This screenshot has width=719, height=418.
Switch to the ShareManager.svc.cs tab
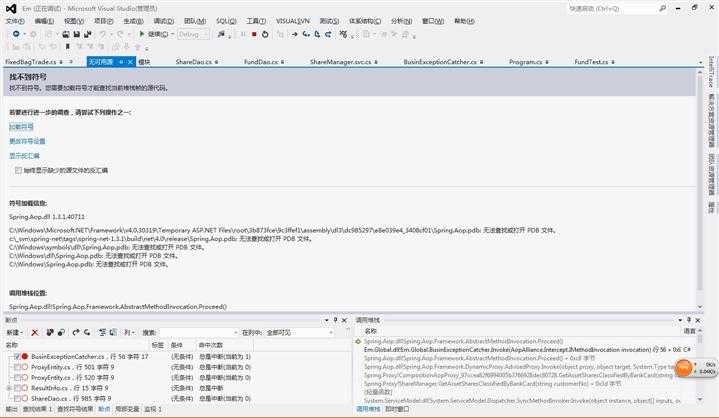pos(340,61)
